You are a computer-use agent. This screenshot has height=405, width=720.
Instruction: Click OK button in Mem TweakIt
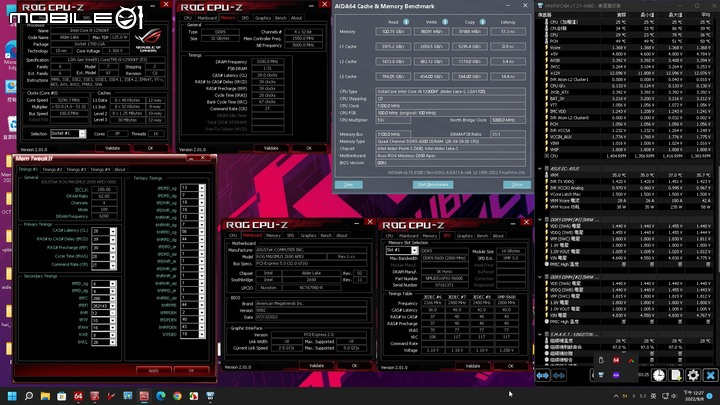[x=191, y=371]
